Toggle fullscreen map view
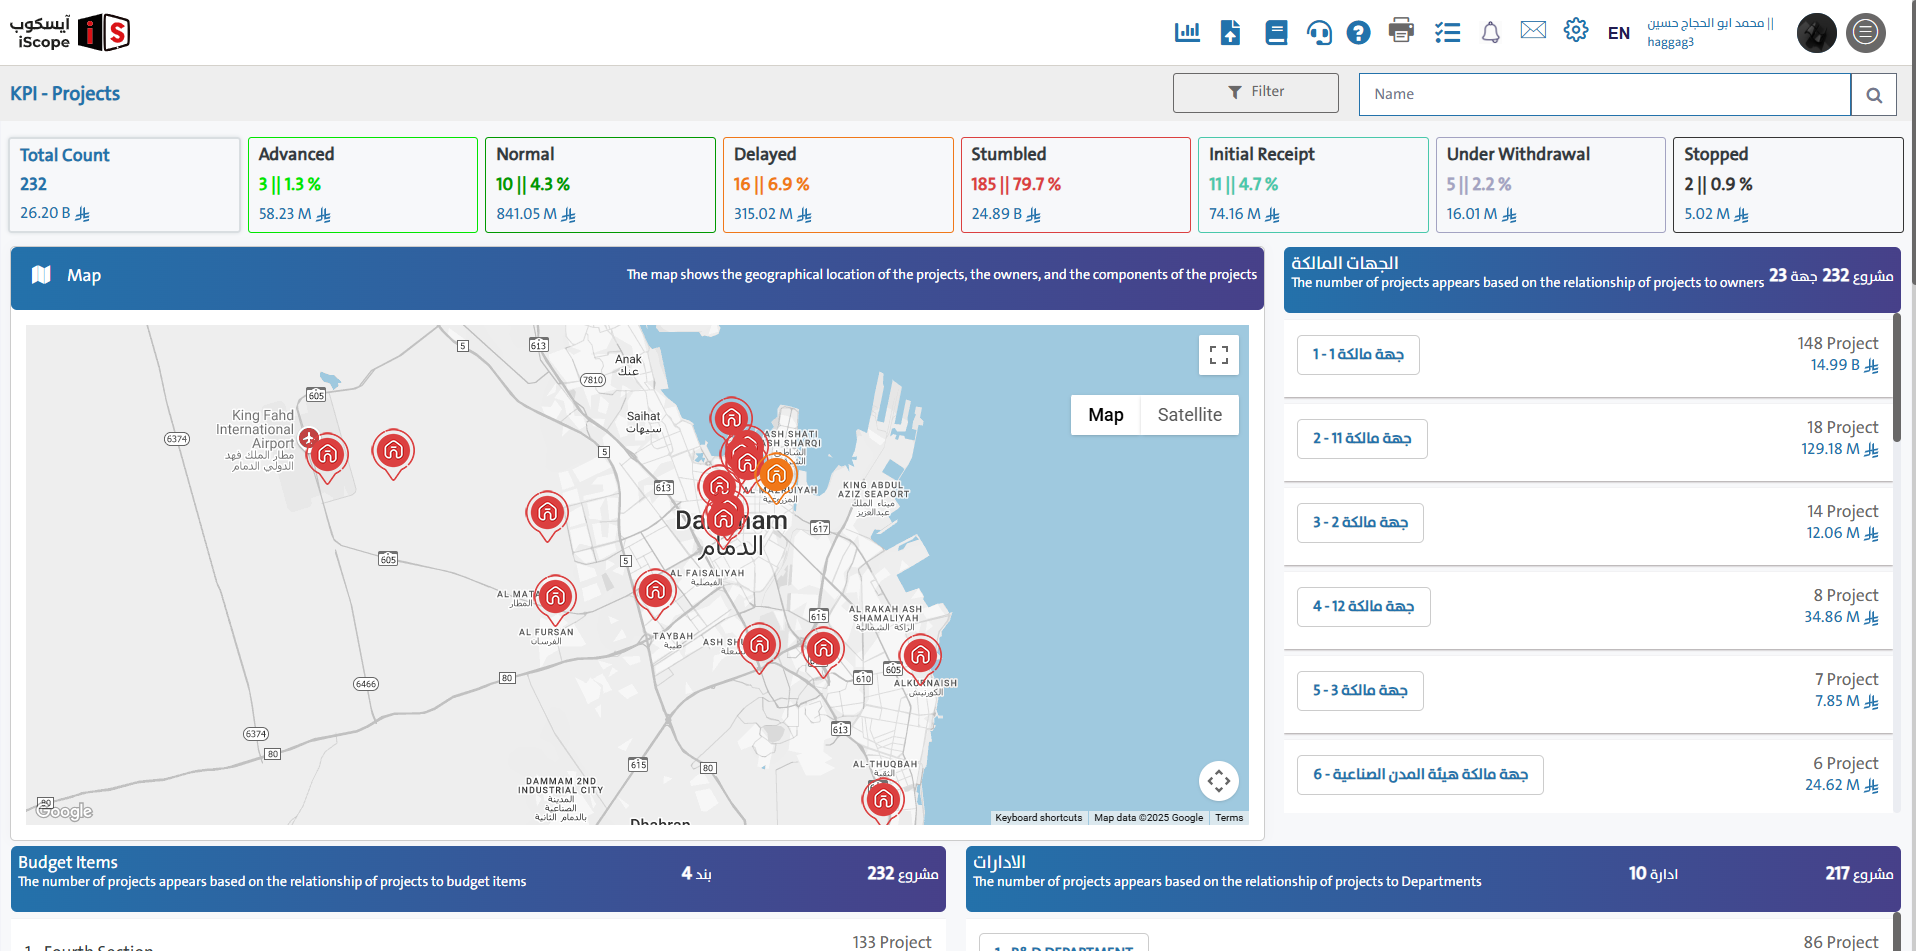The width and height of the screenshot is (1916, 951). click(1218, 355)
